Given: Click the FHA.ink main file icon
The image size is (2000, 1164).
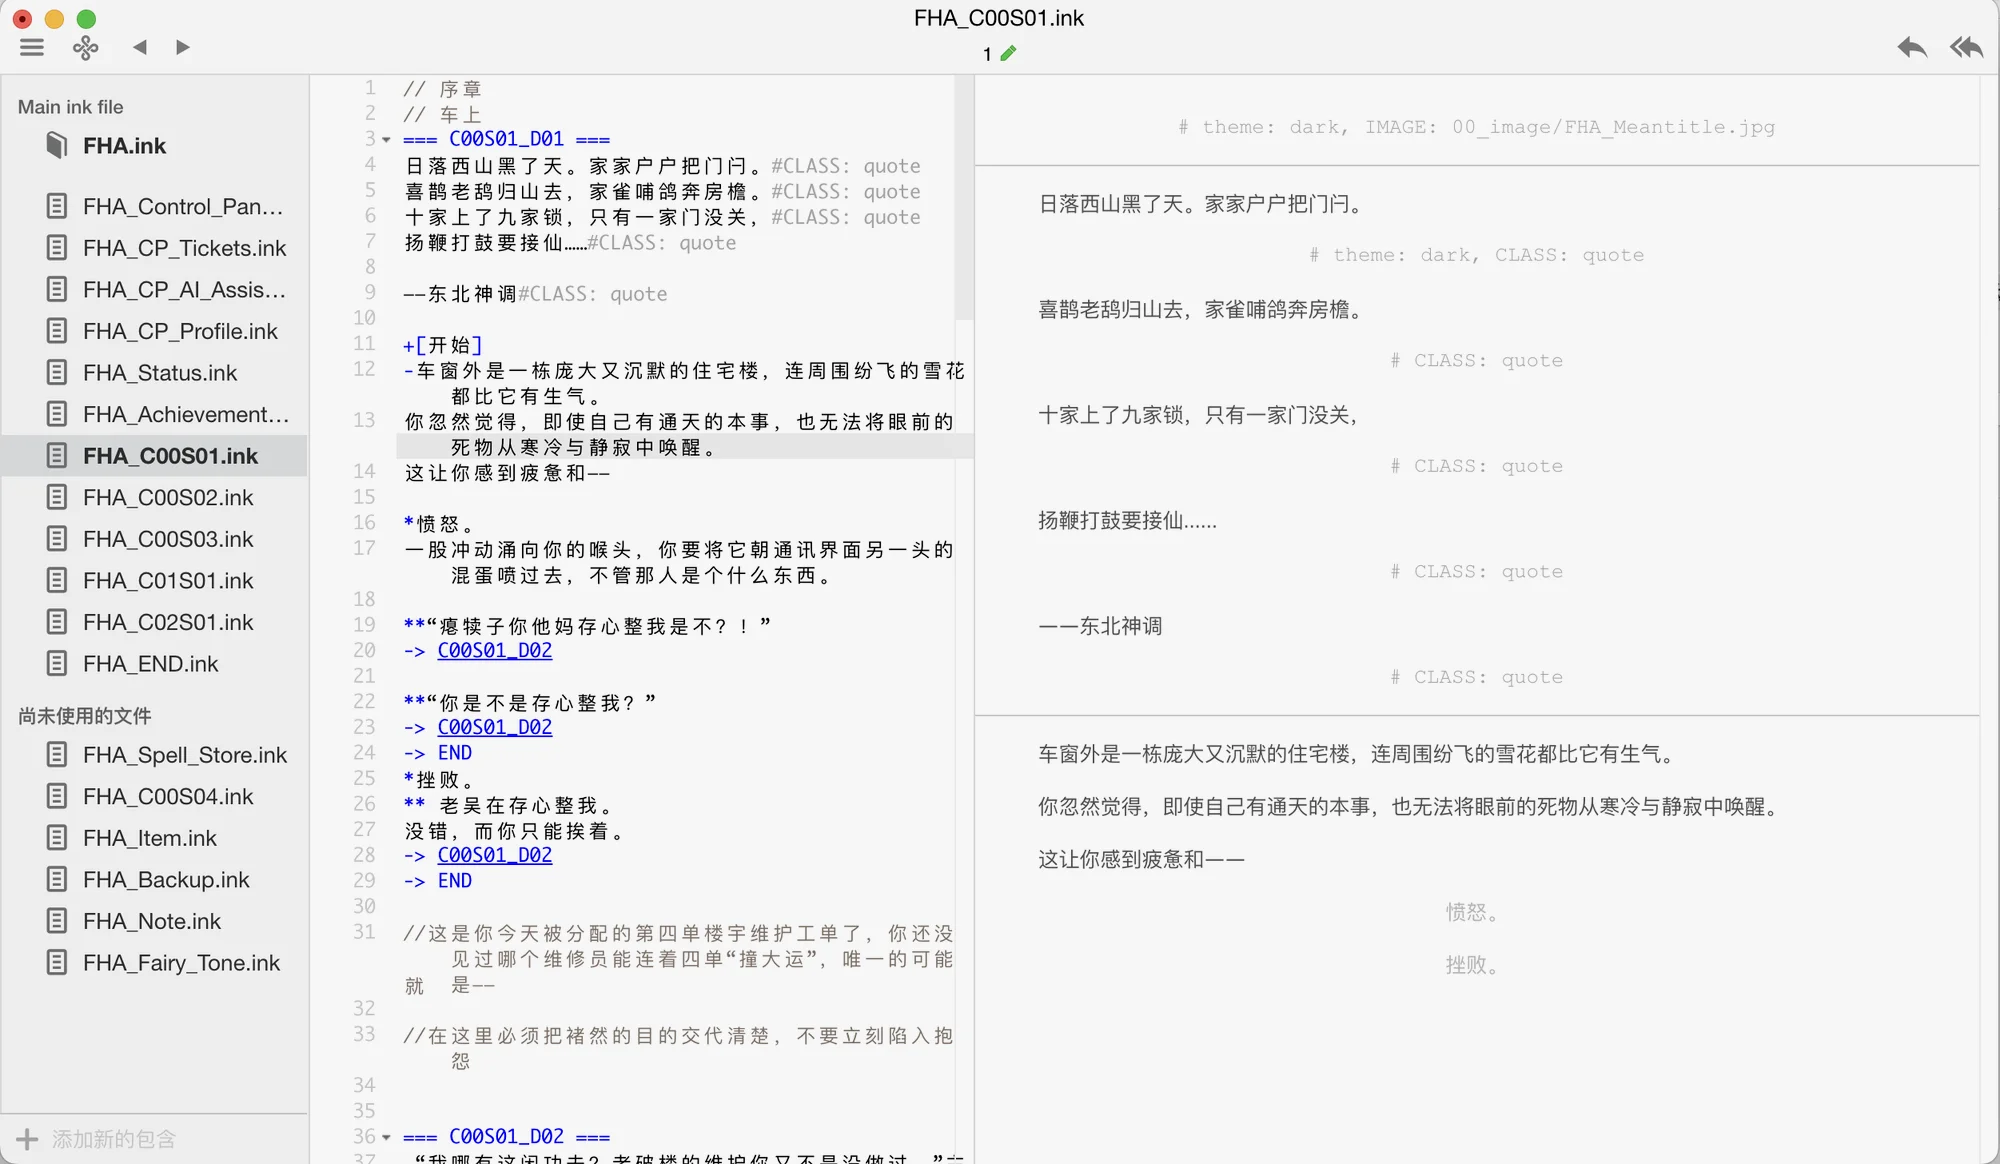Looking at the screenshot, I should (57, 146).
